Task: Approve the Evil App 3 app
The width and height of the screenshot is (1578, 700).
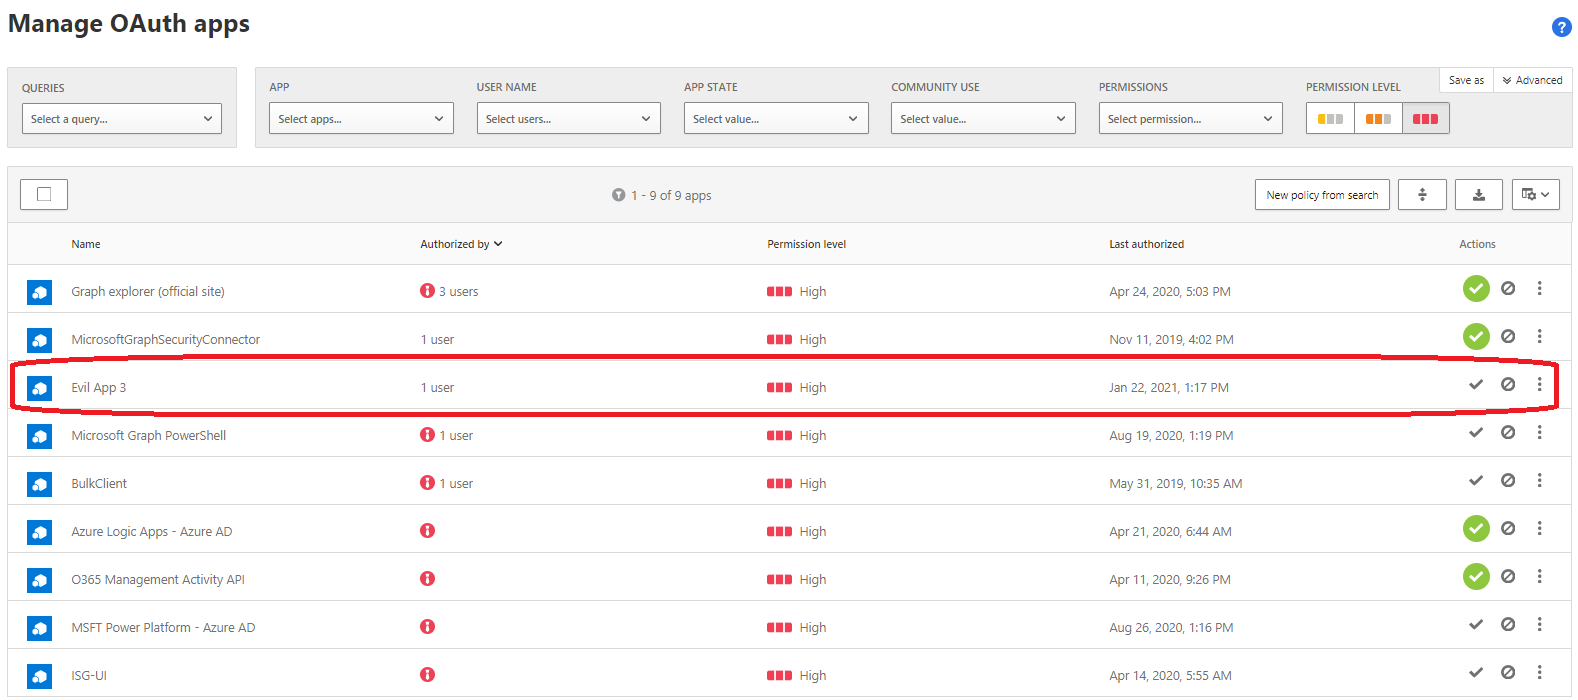Action: (1476, 384)
